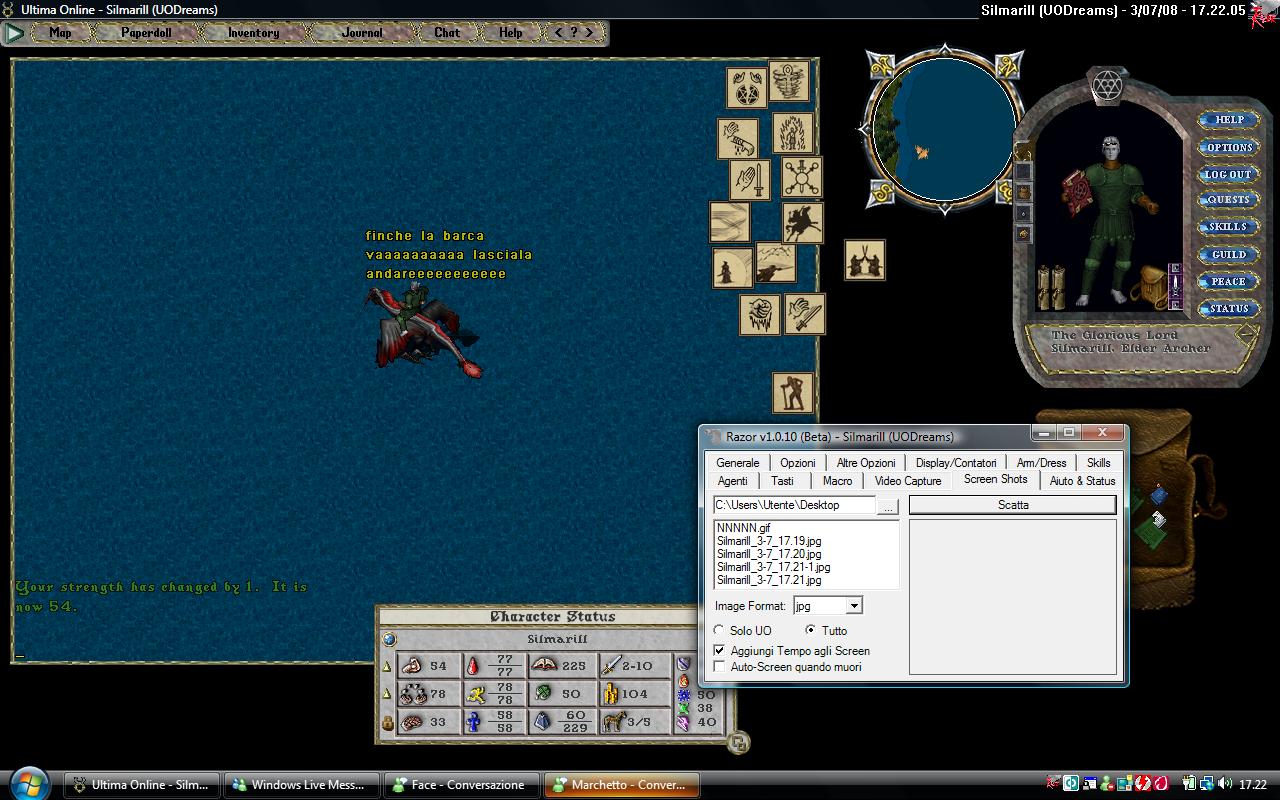Viewport: 1280px width, 800px height.
Task: Enable Auto-Screen quando muori
Action: (x=719, y=667)
